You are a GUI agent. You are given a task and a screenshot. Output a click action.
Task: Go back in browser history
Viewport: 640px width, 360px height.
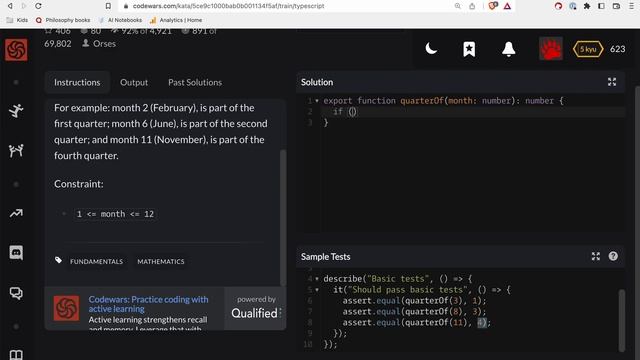10,6
